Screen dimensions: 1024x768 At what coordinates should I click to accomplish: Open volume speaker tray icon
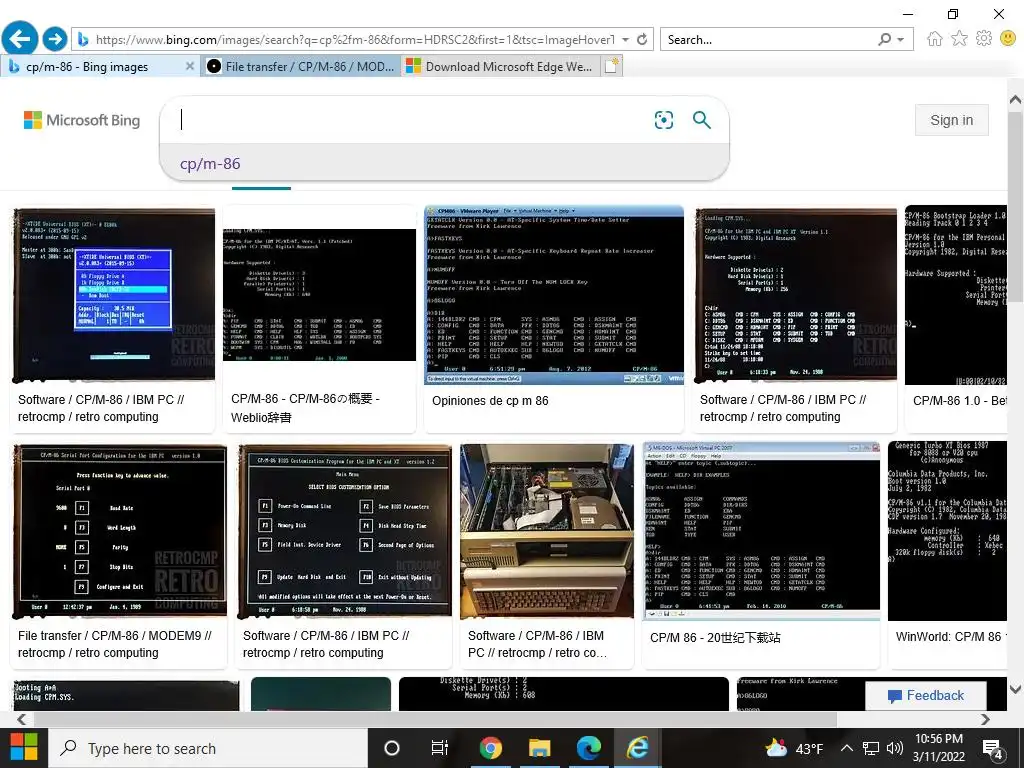895,748
